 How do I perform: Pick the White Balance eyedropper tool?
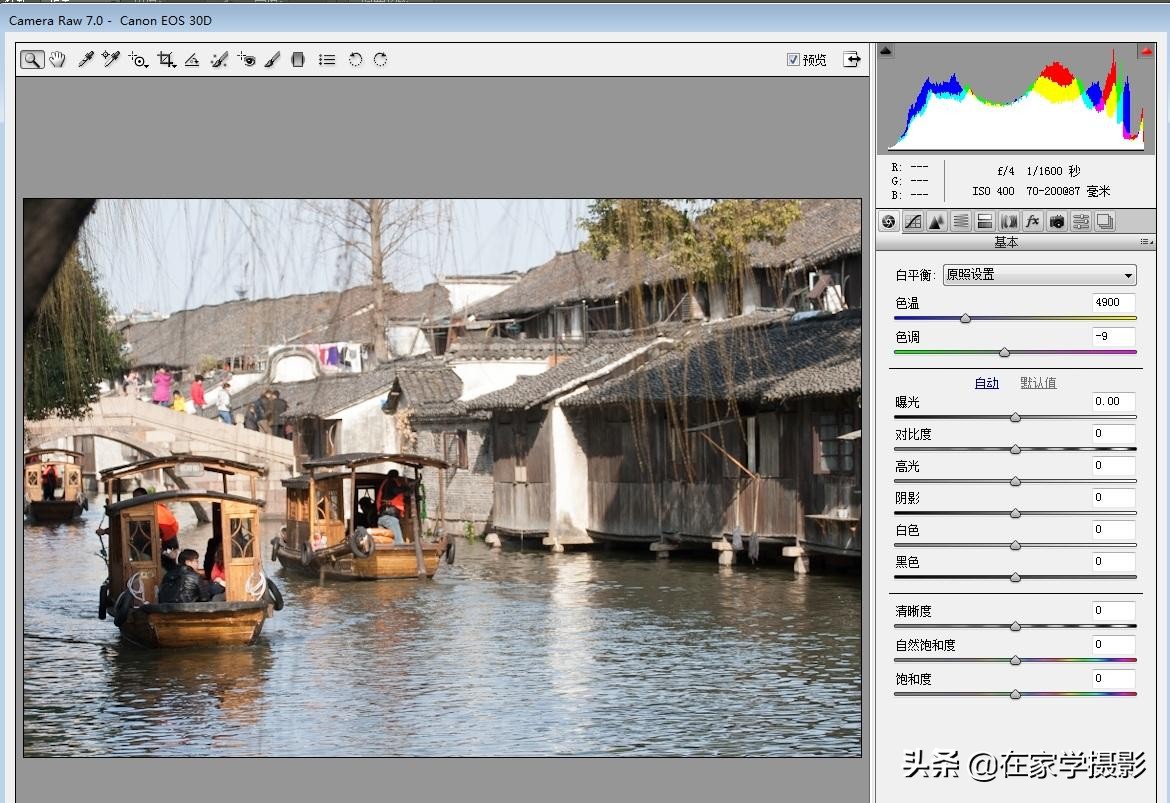[86, 60]
